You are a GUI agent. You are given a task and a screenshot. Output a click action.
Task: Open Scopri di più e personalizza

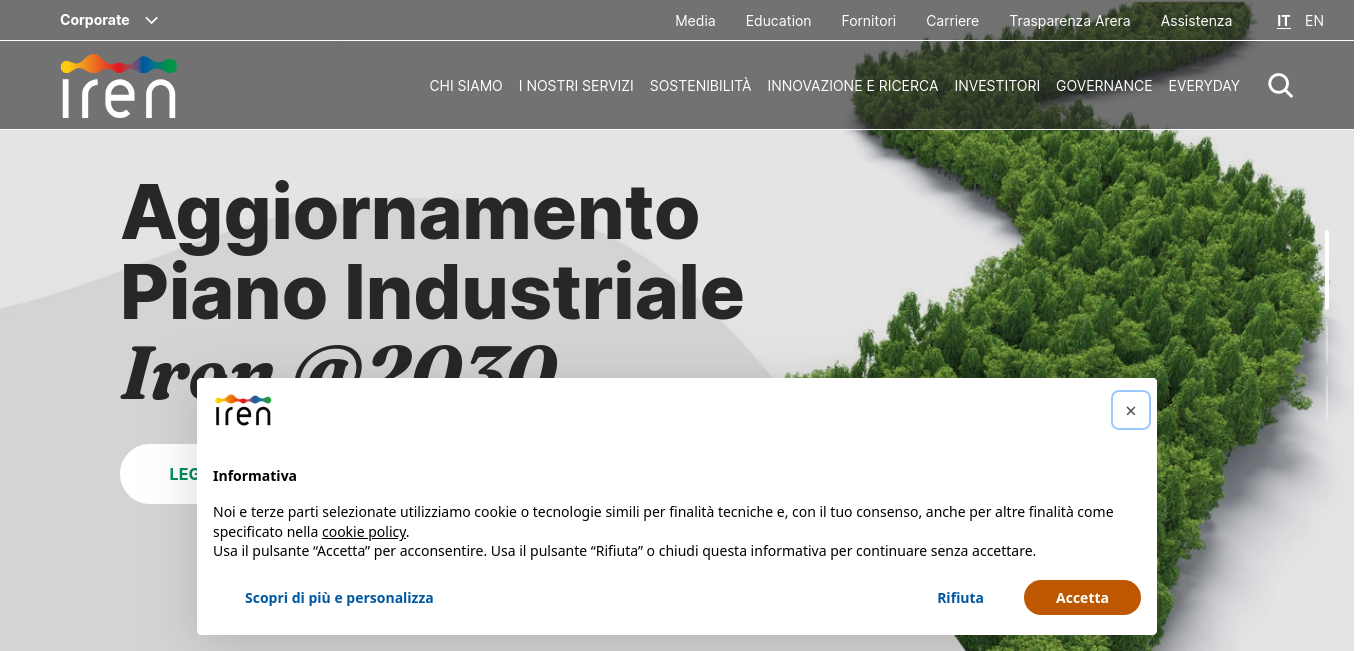[339, 597]
